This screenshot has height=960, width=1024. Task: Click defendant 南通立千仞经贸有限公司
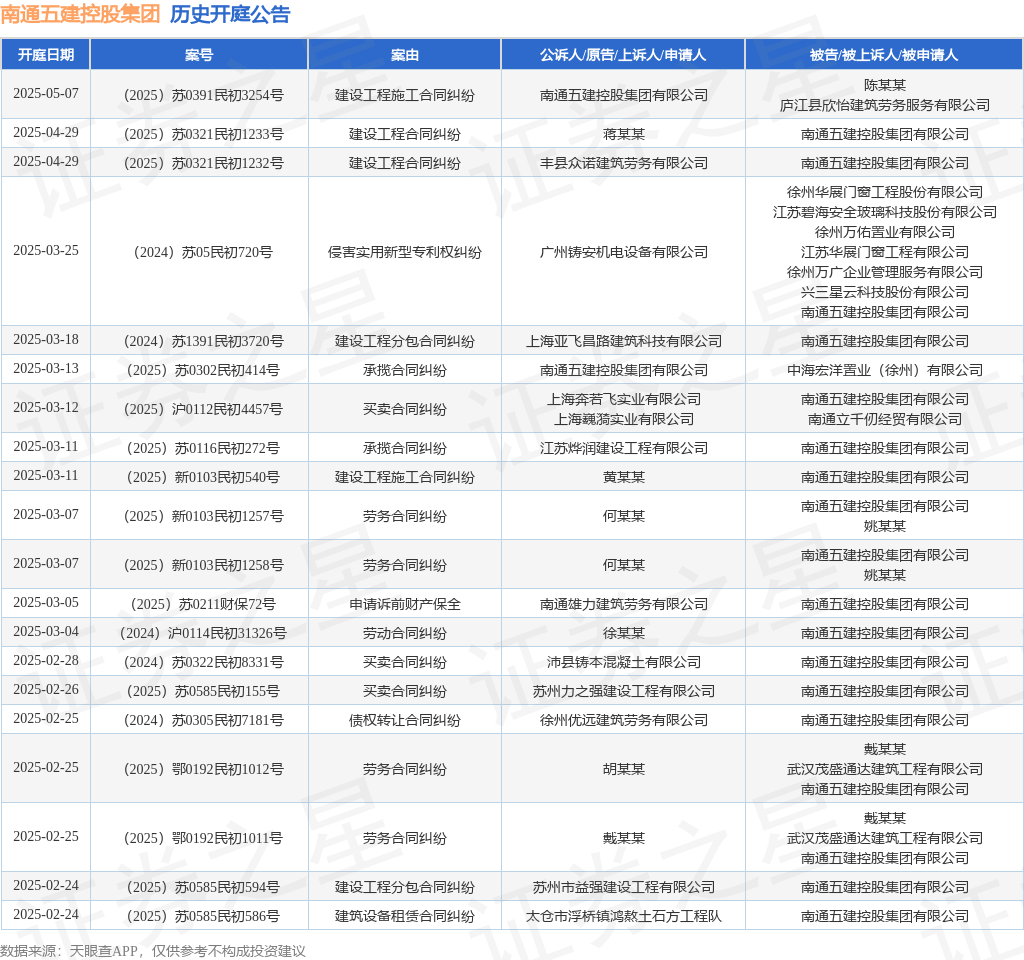pos(885,419)
